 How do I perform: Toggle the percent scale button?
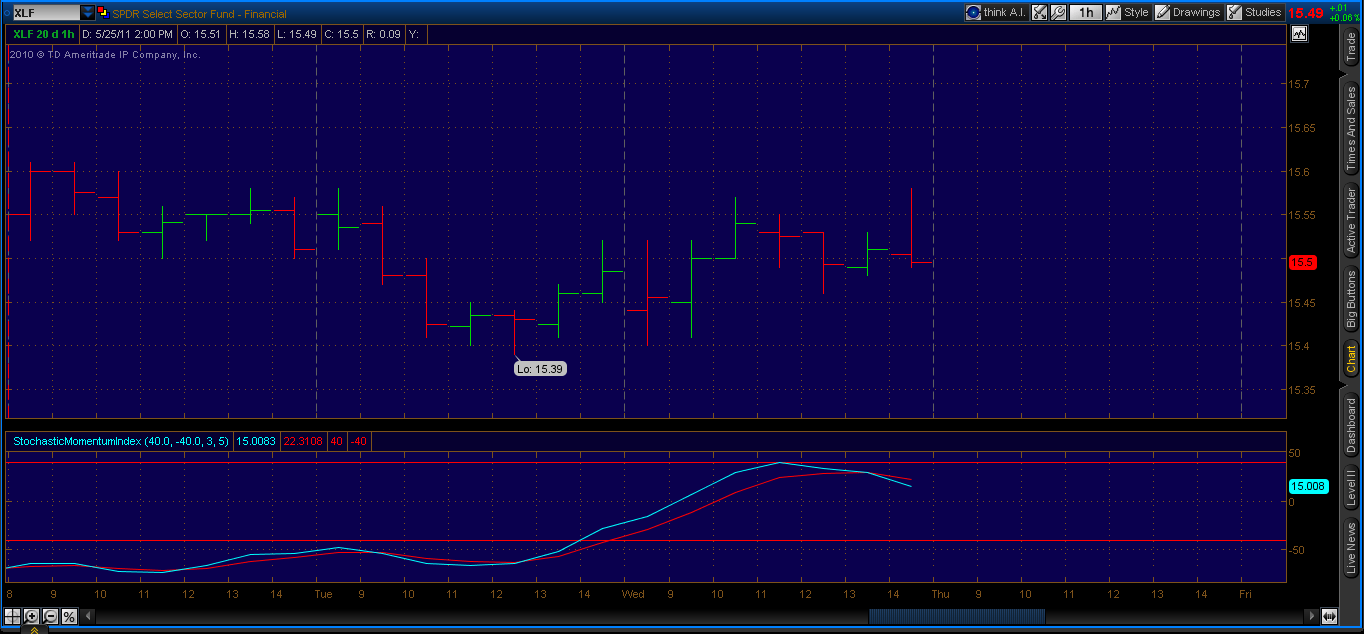tap(69, 616)
